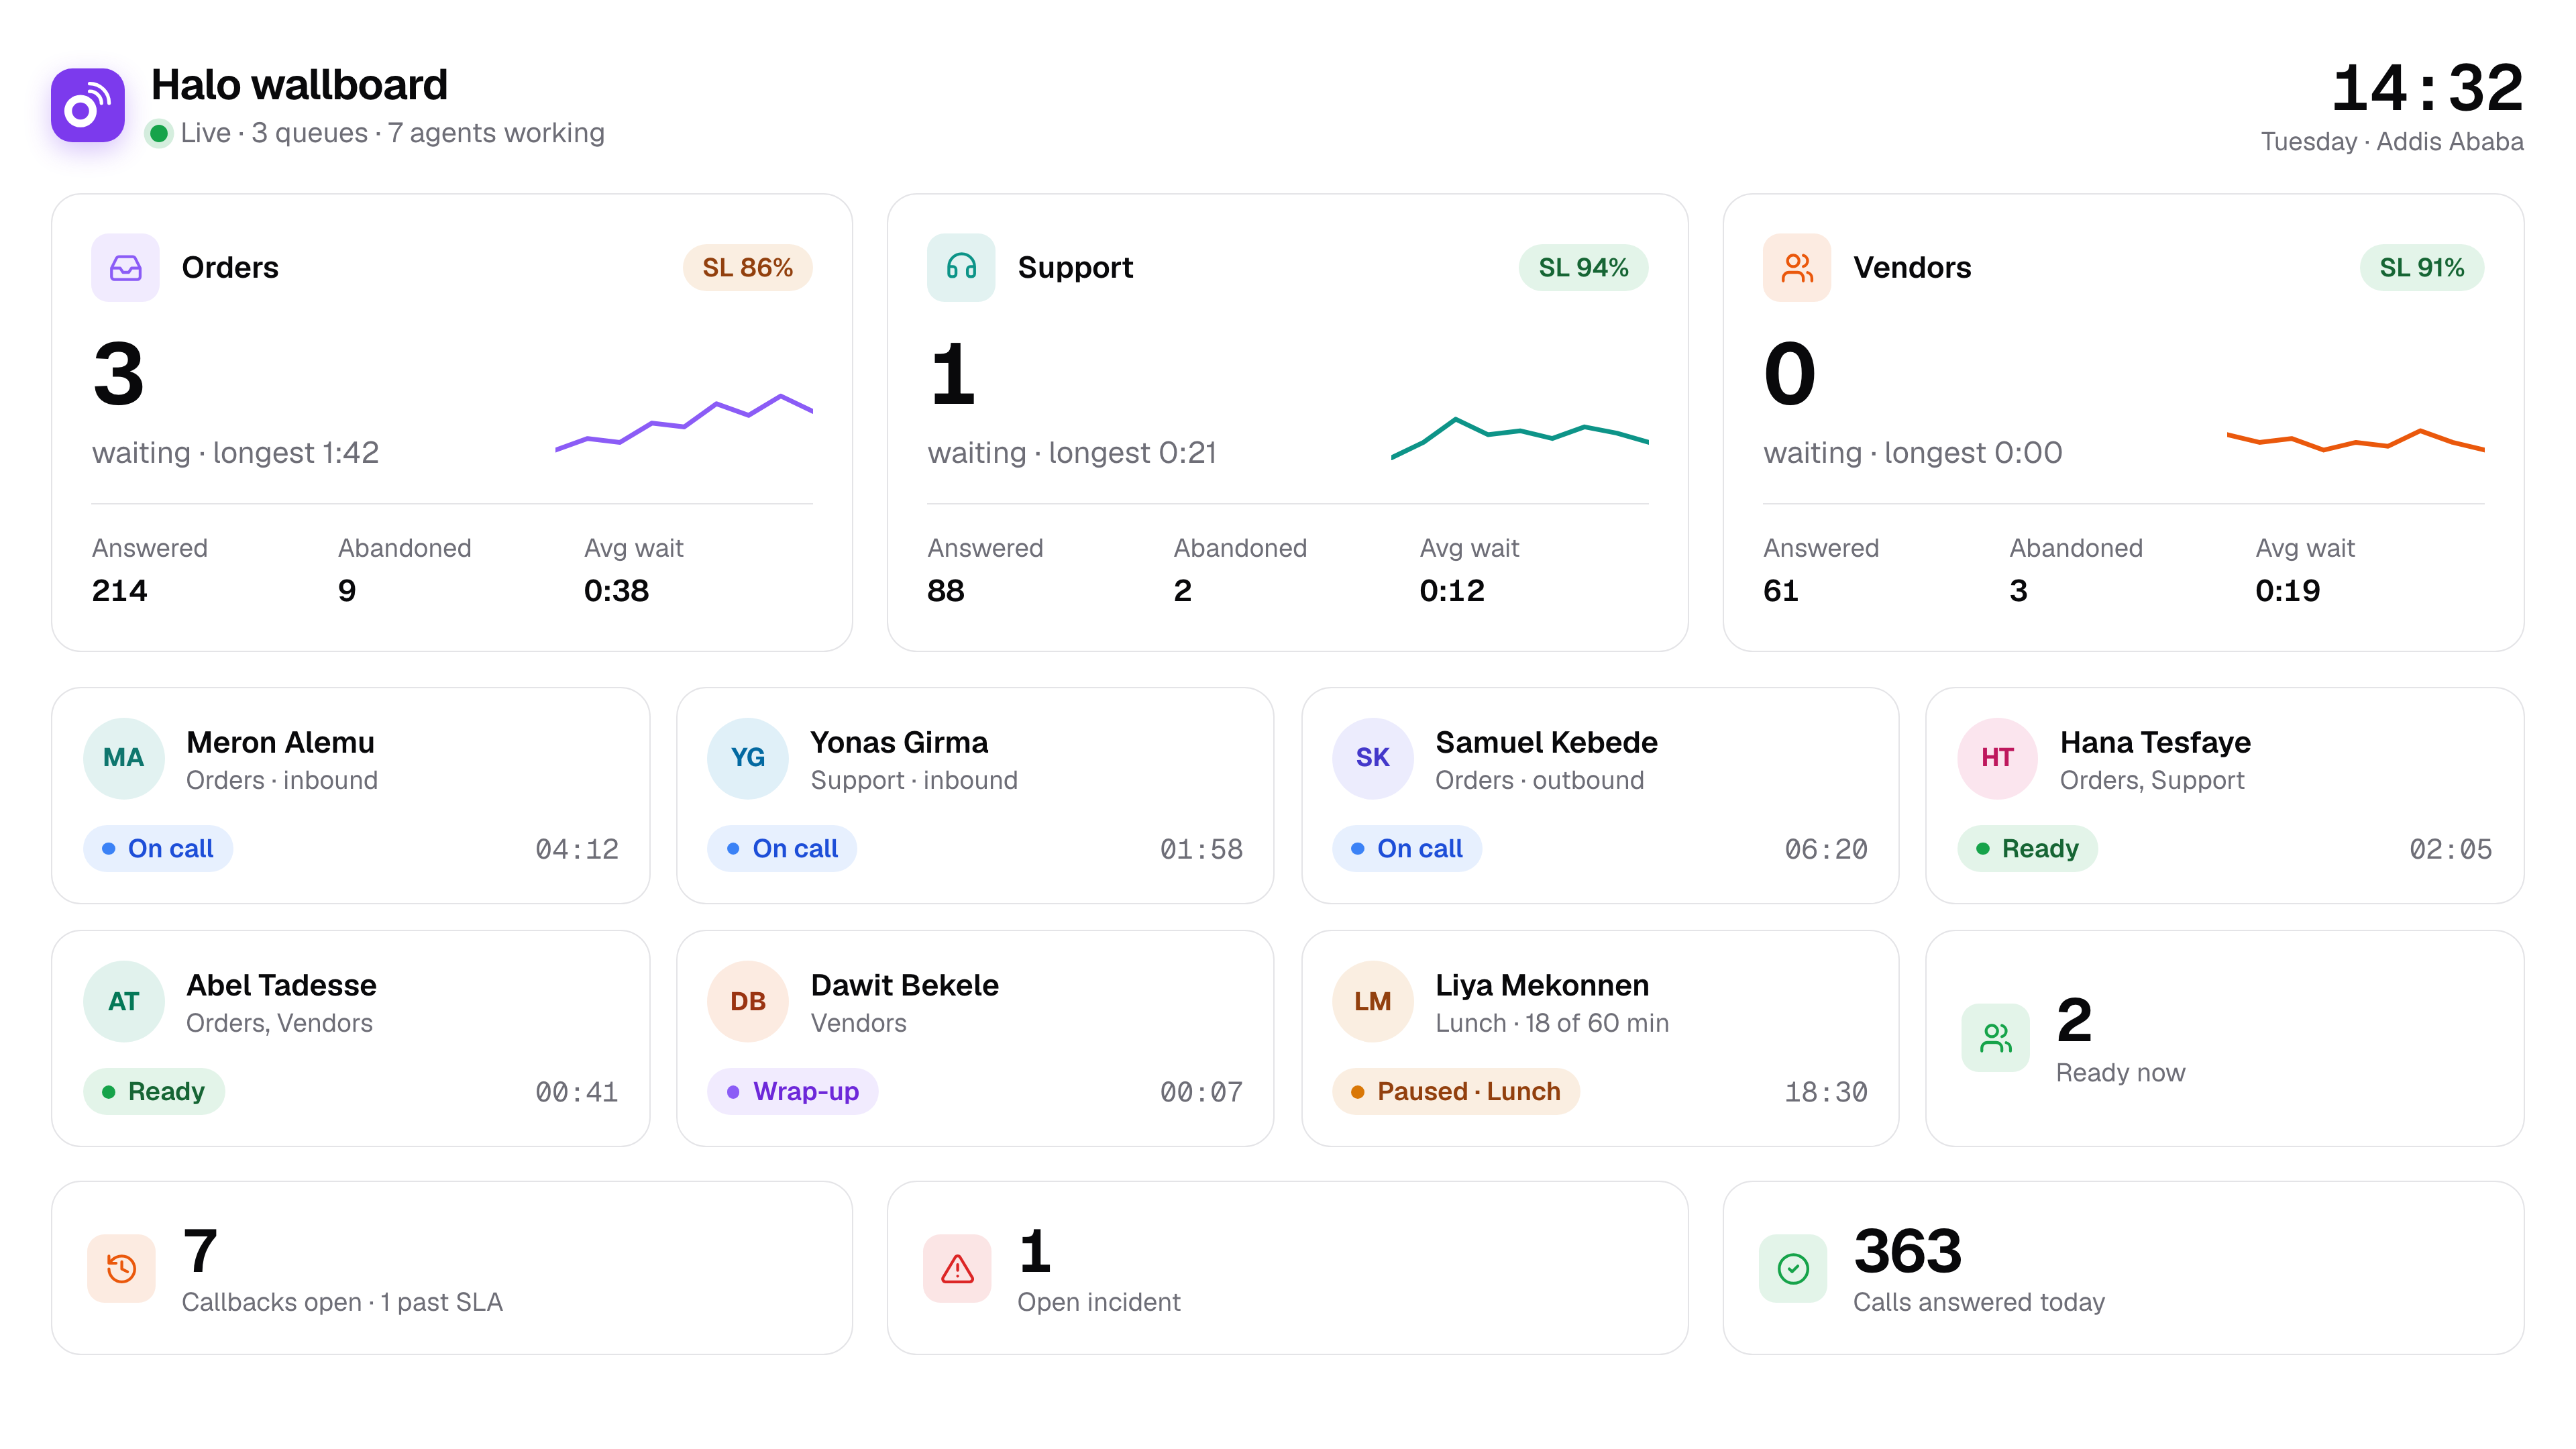Click the Callbacks open history icon

point(121,1268)
